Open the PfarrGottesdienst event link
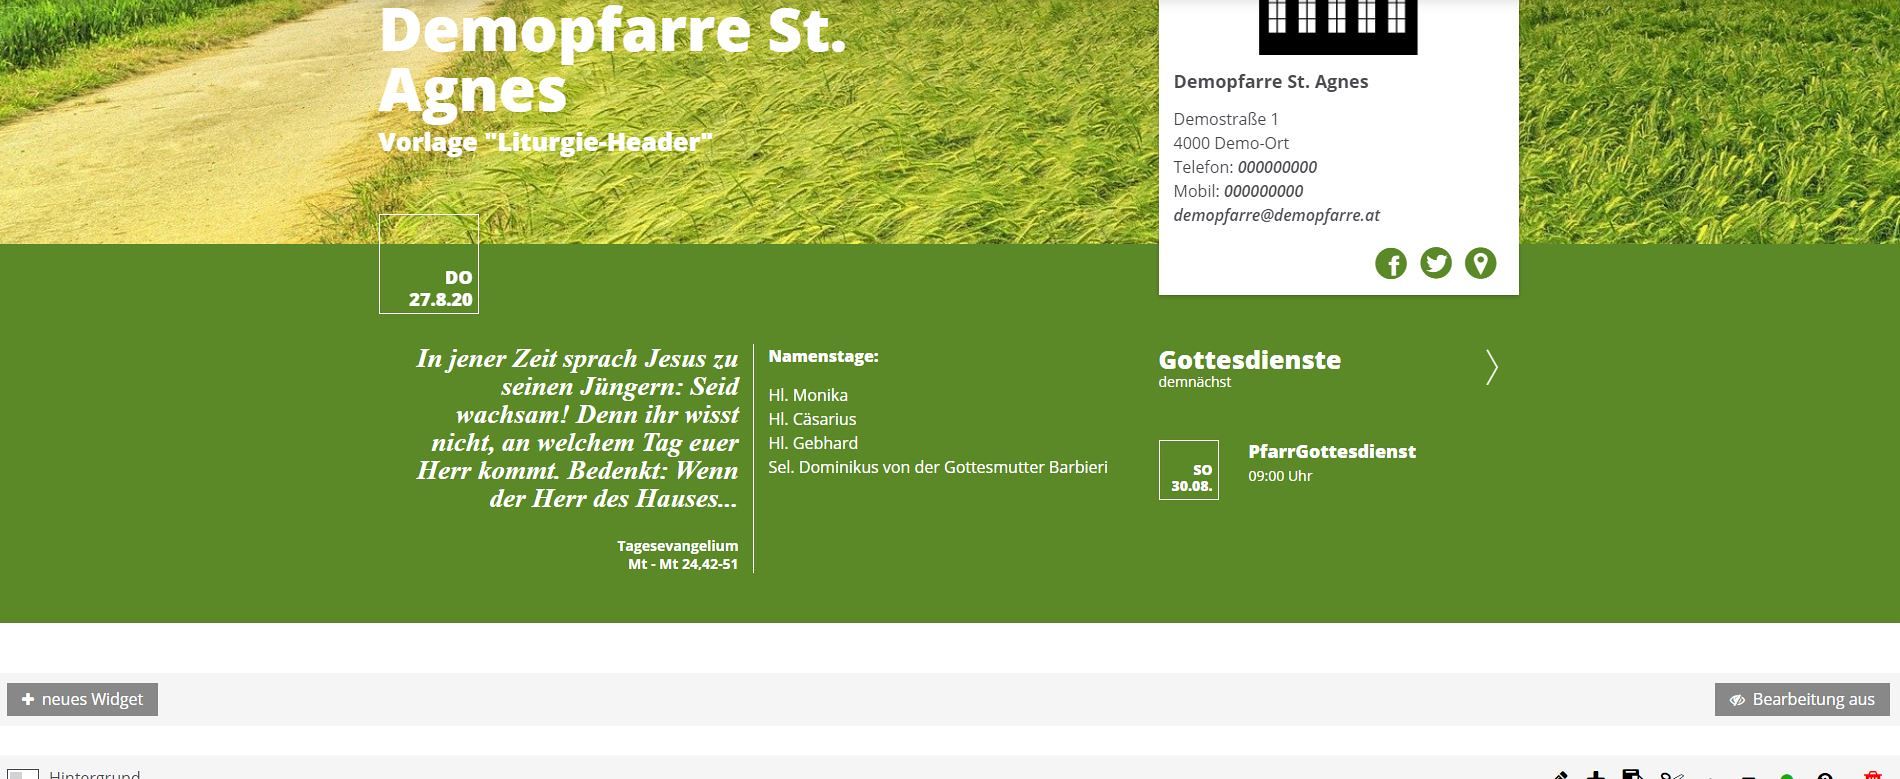 pyautogui.click(x=1331, y=452)
